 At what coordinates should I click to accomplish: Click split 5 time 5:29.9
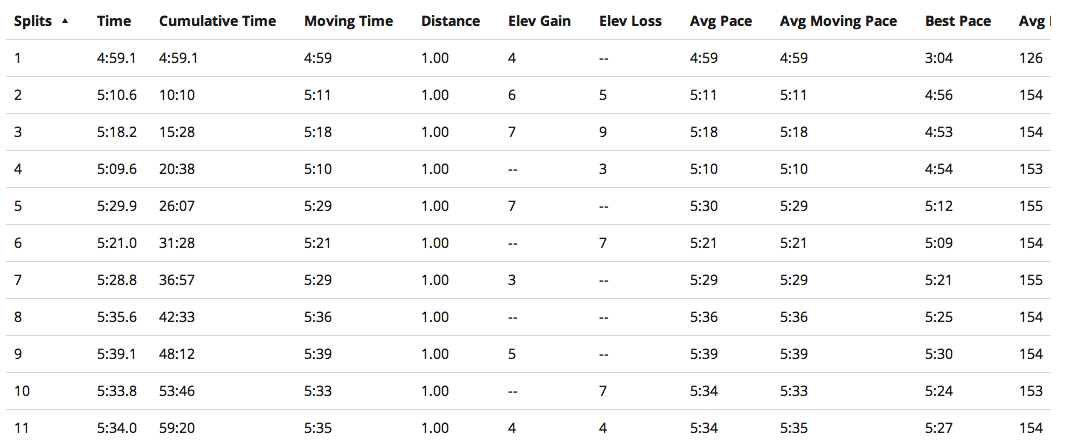click(117, 206)
